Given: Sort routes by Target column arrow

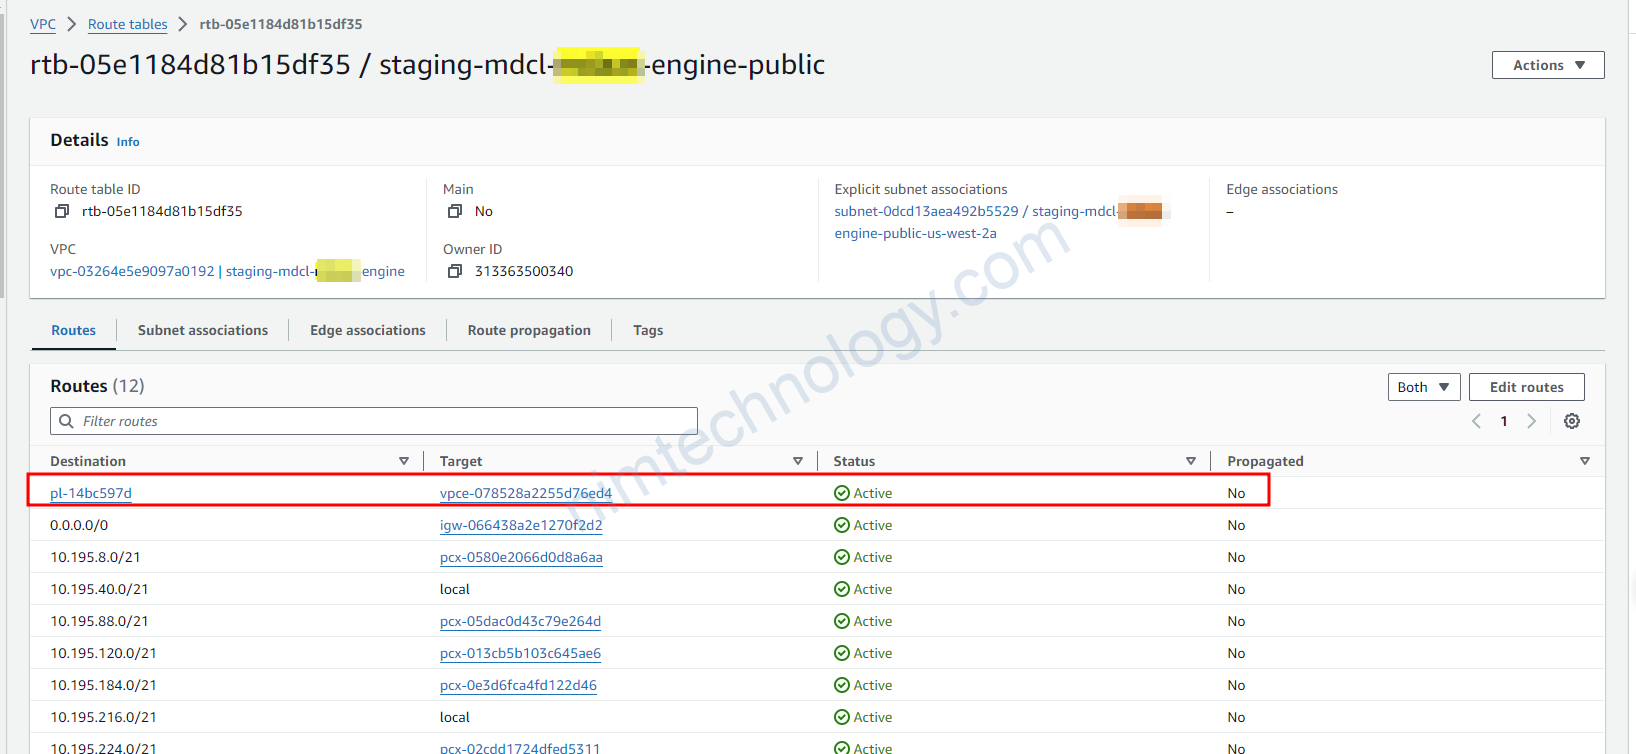Looking at the screenshot, I should pos(798,461).
